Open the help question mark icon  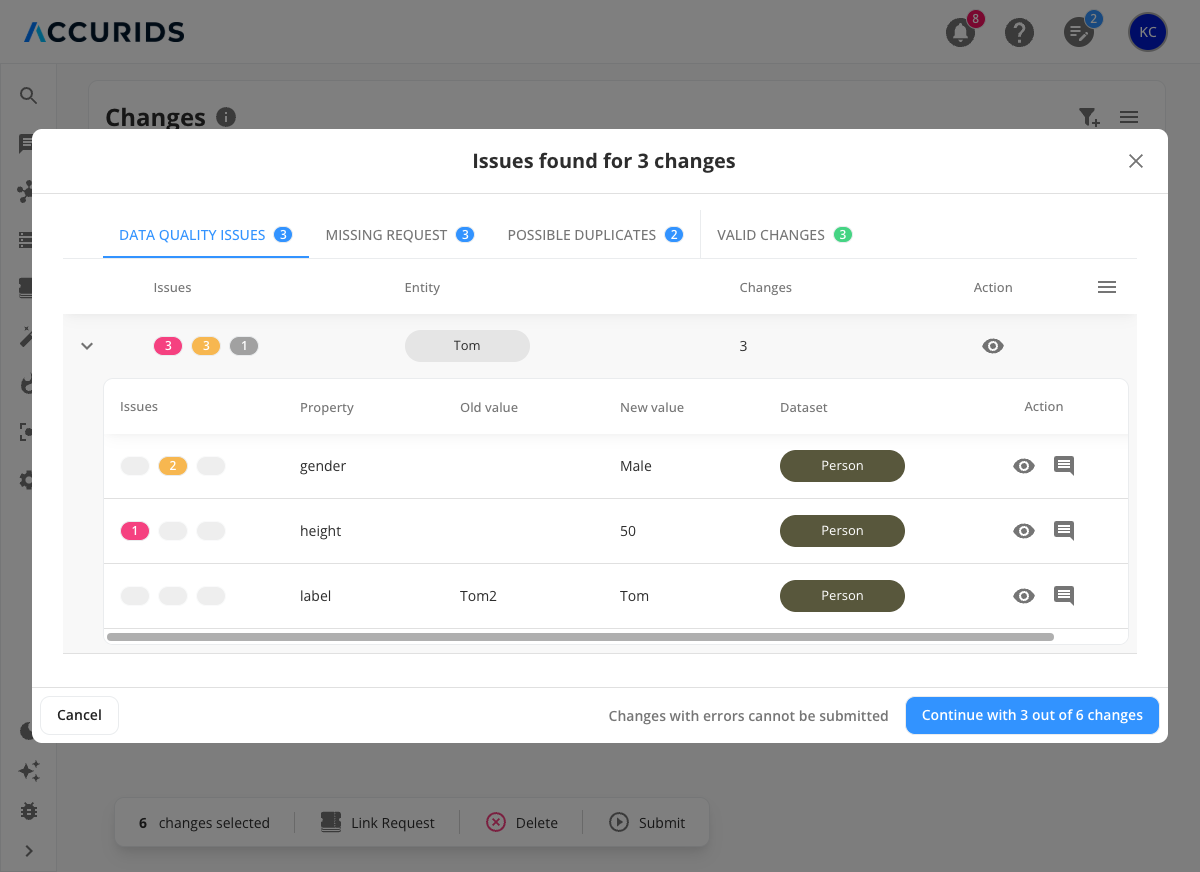coord(1019,33)
